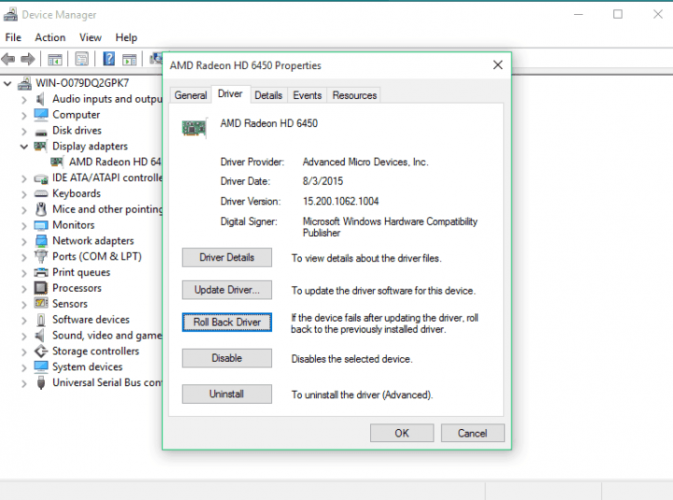Select the WIN-O079DQ2GPK7 computer root icon
The height and width of the screenshot is (500, 673).
(x=24, y=83)
